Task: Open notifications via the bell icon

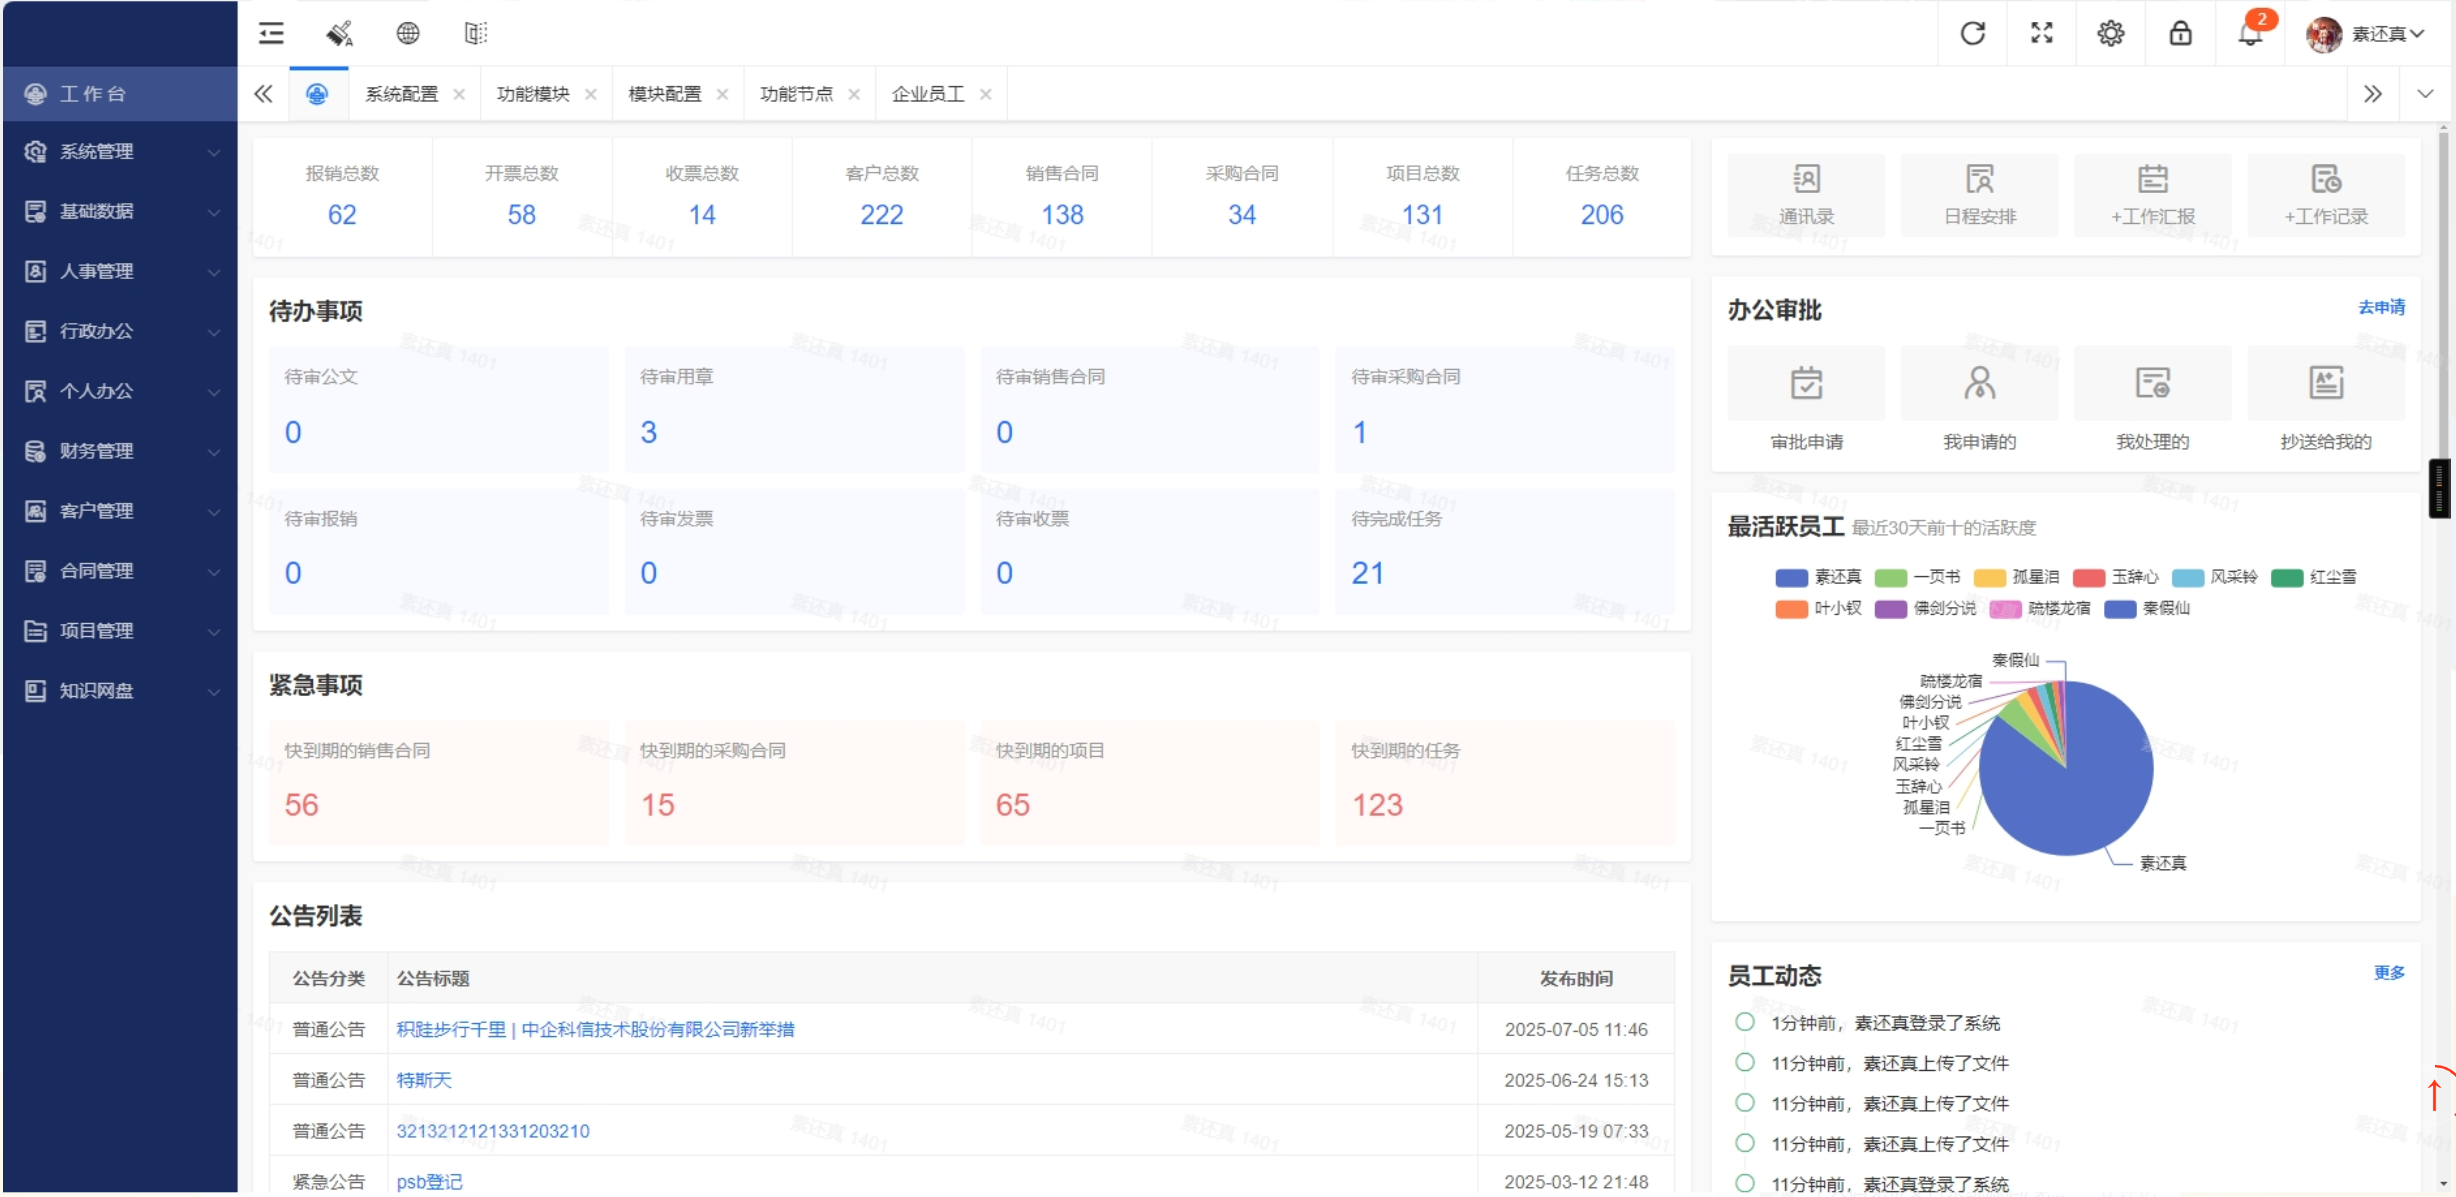Action: pos(2250,35)
